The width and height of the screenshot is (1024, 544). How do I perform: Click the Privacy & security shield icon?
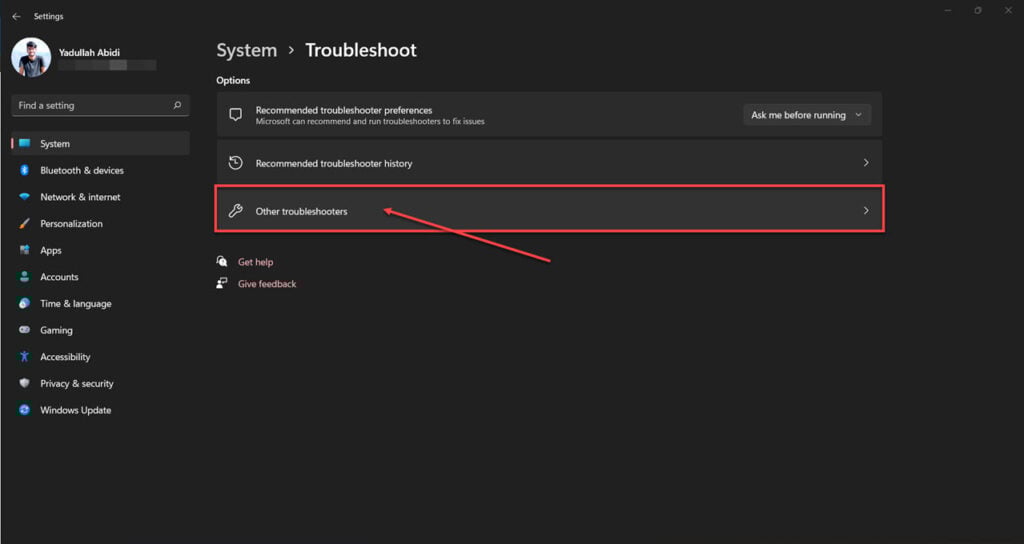(24, 384)
